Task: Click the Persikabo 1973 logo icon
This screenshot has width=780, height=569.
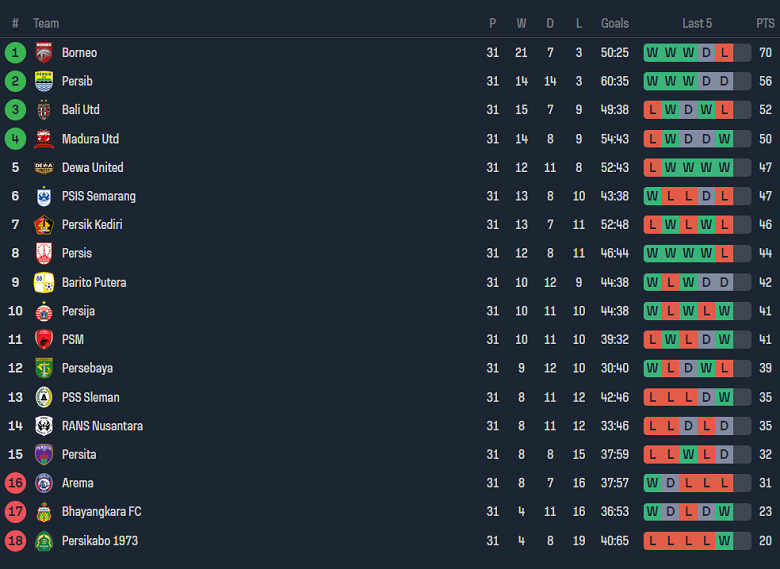Action: 43,541
